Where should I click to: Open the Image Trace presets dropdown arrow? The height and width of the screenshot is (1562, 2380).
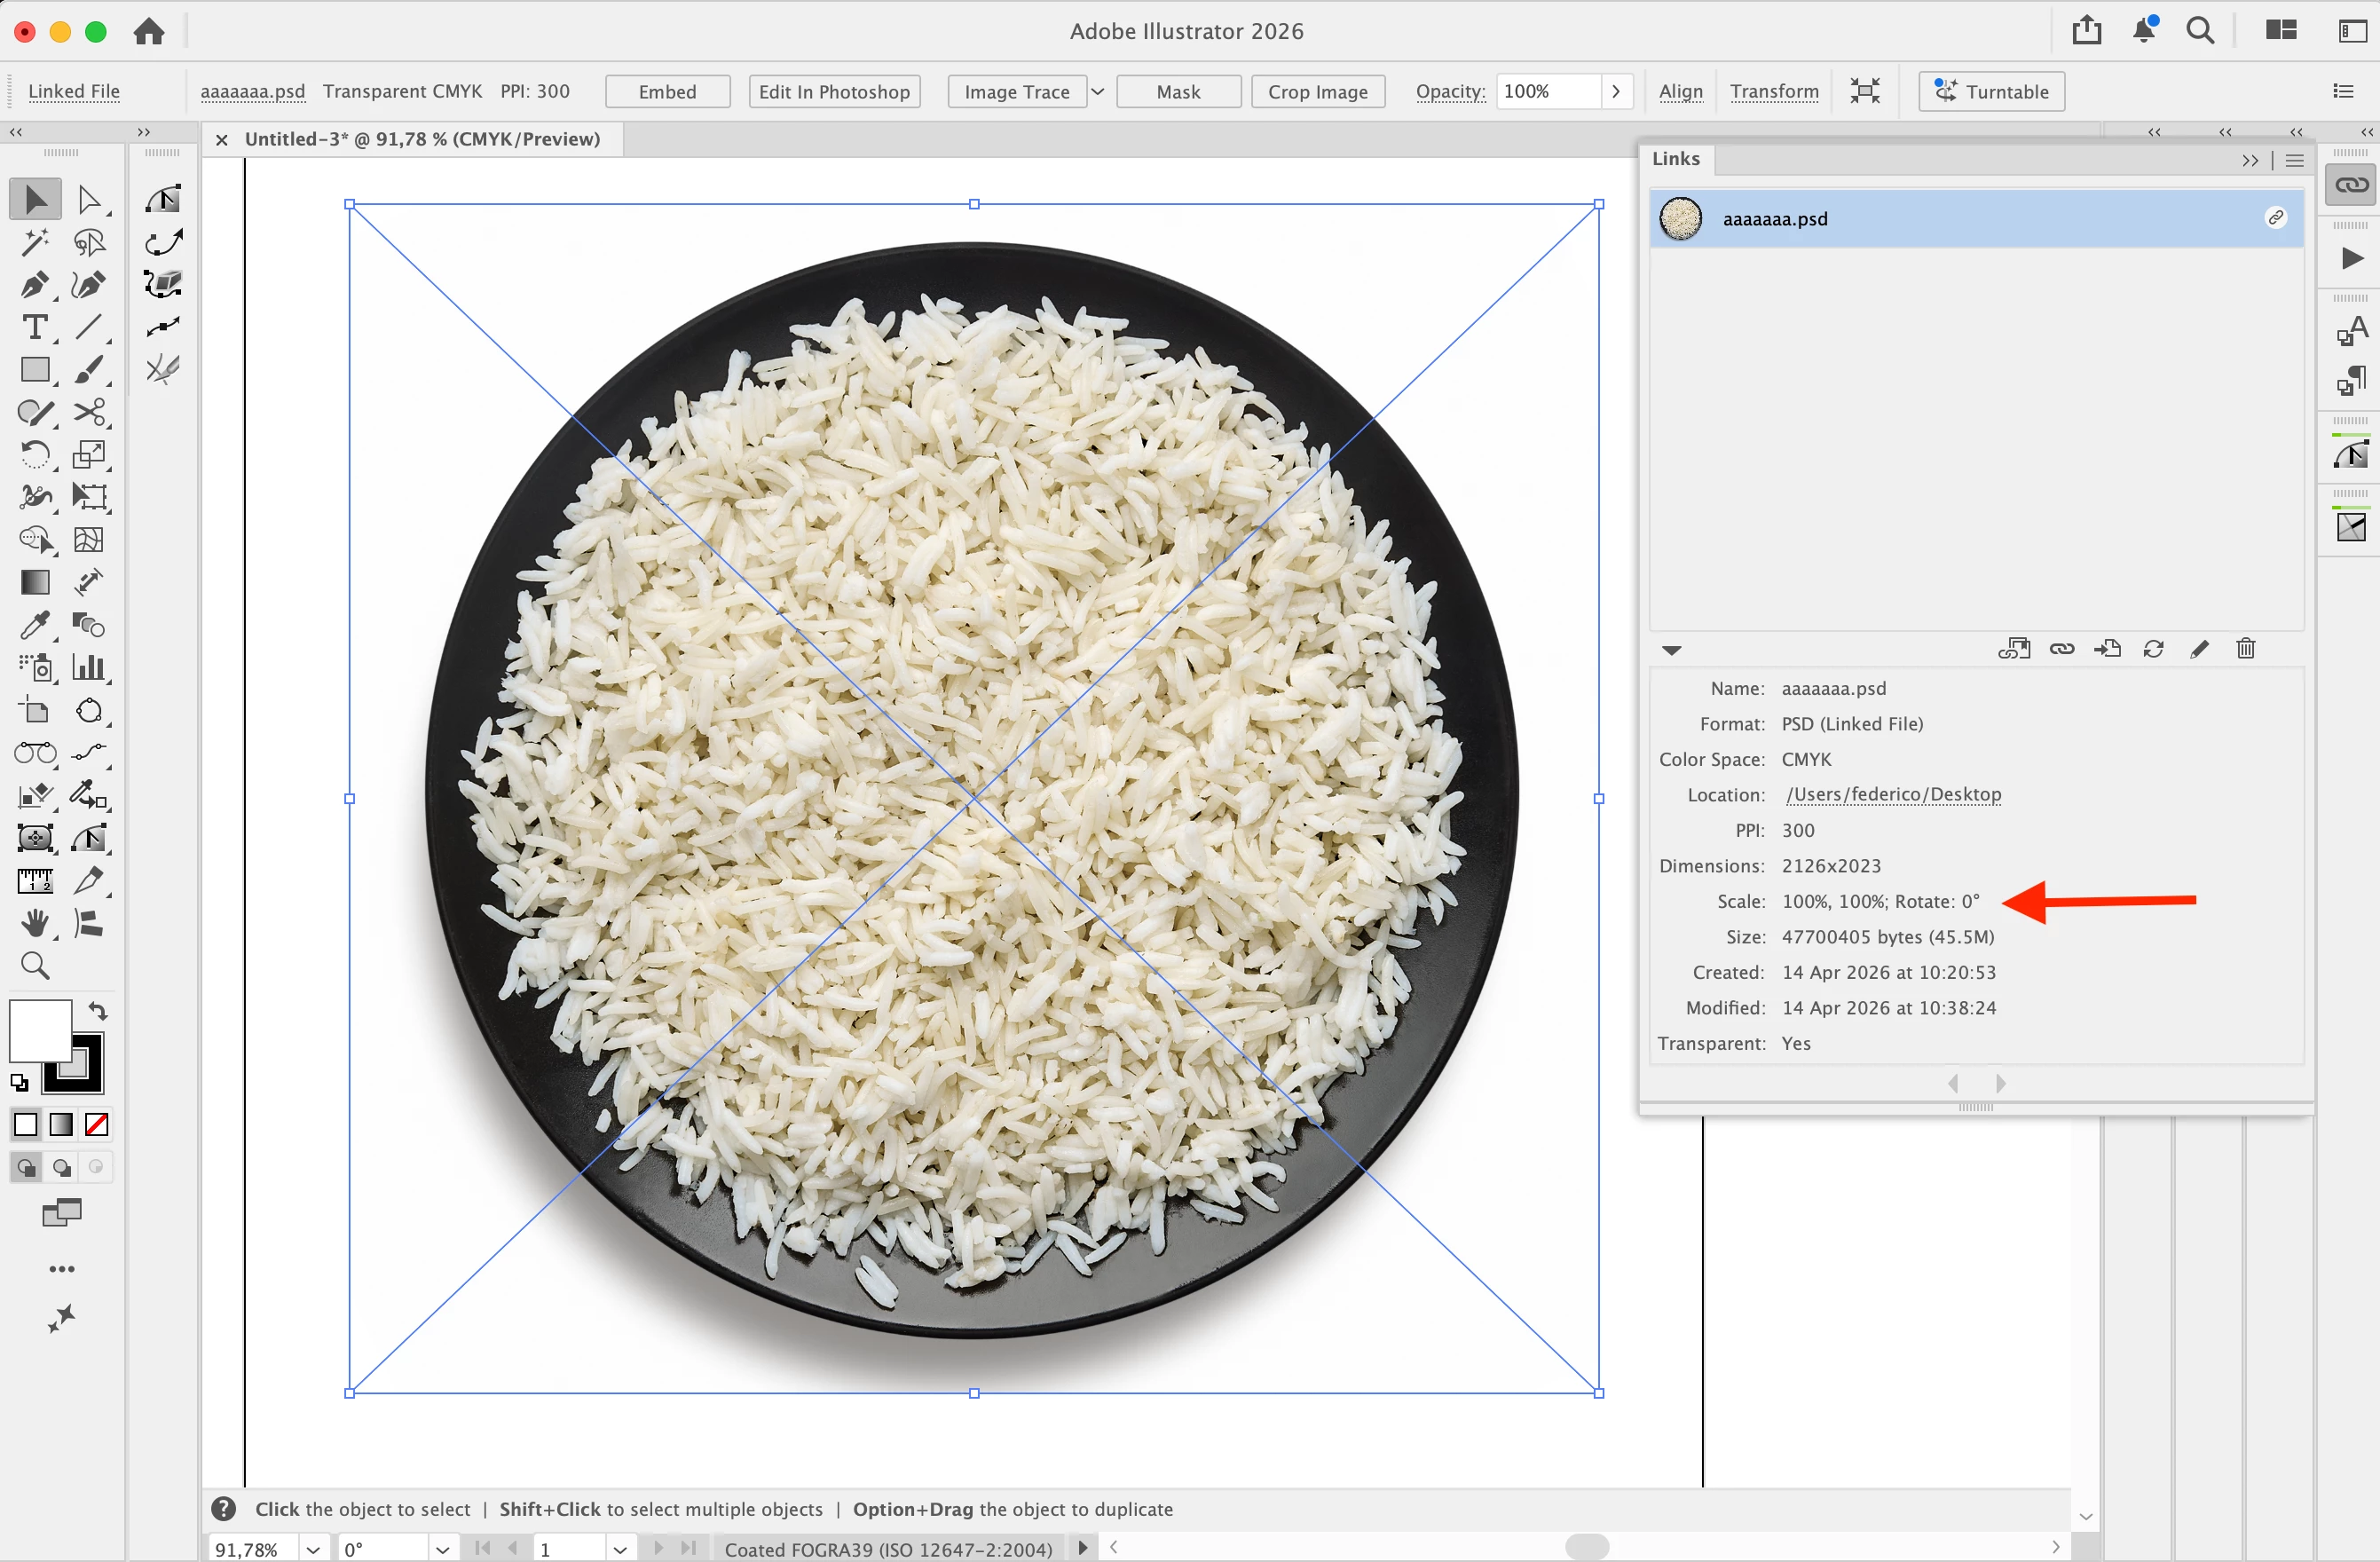(1098, 92)
